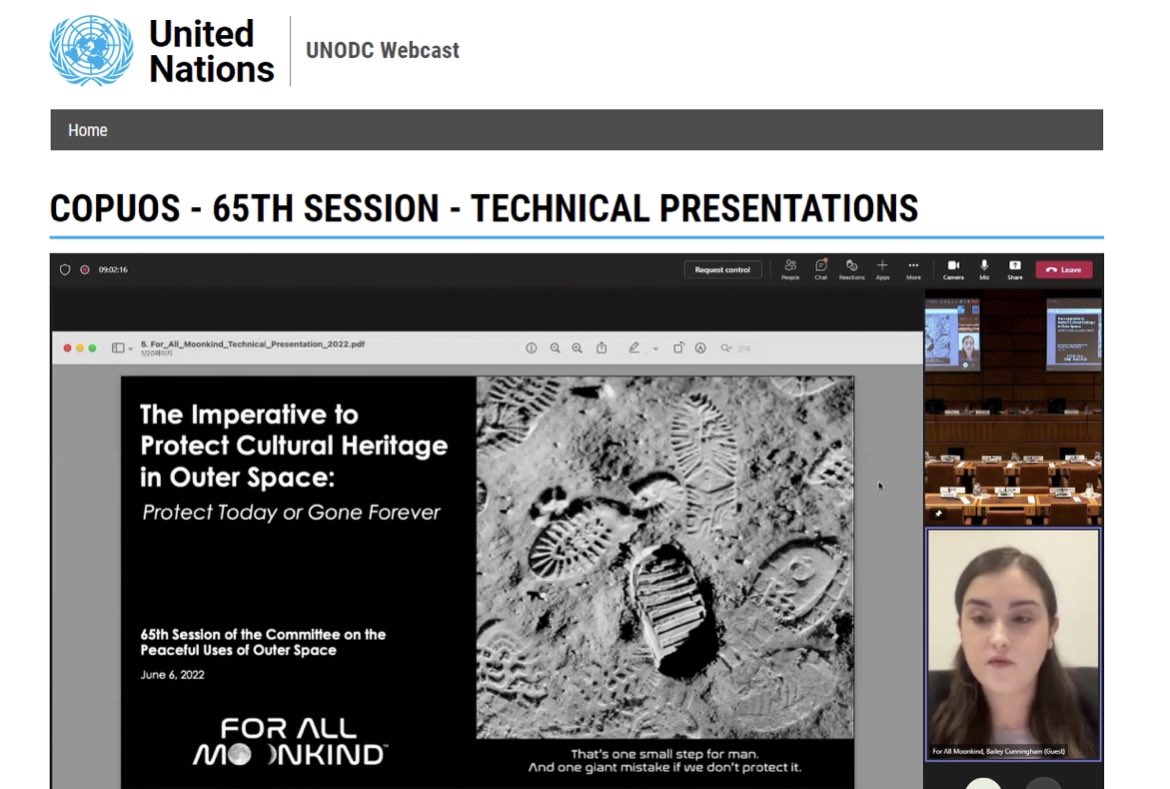Click 'That's one small step' caption
The image size is (1170, 789).
point(665,761)
